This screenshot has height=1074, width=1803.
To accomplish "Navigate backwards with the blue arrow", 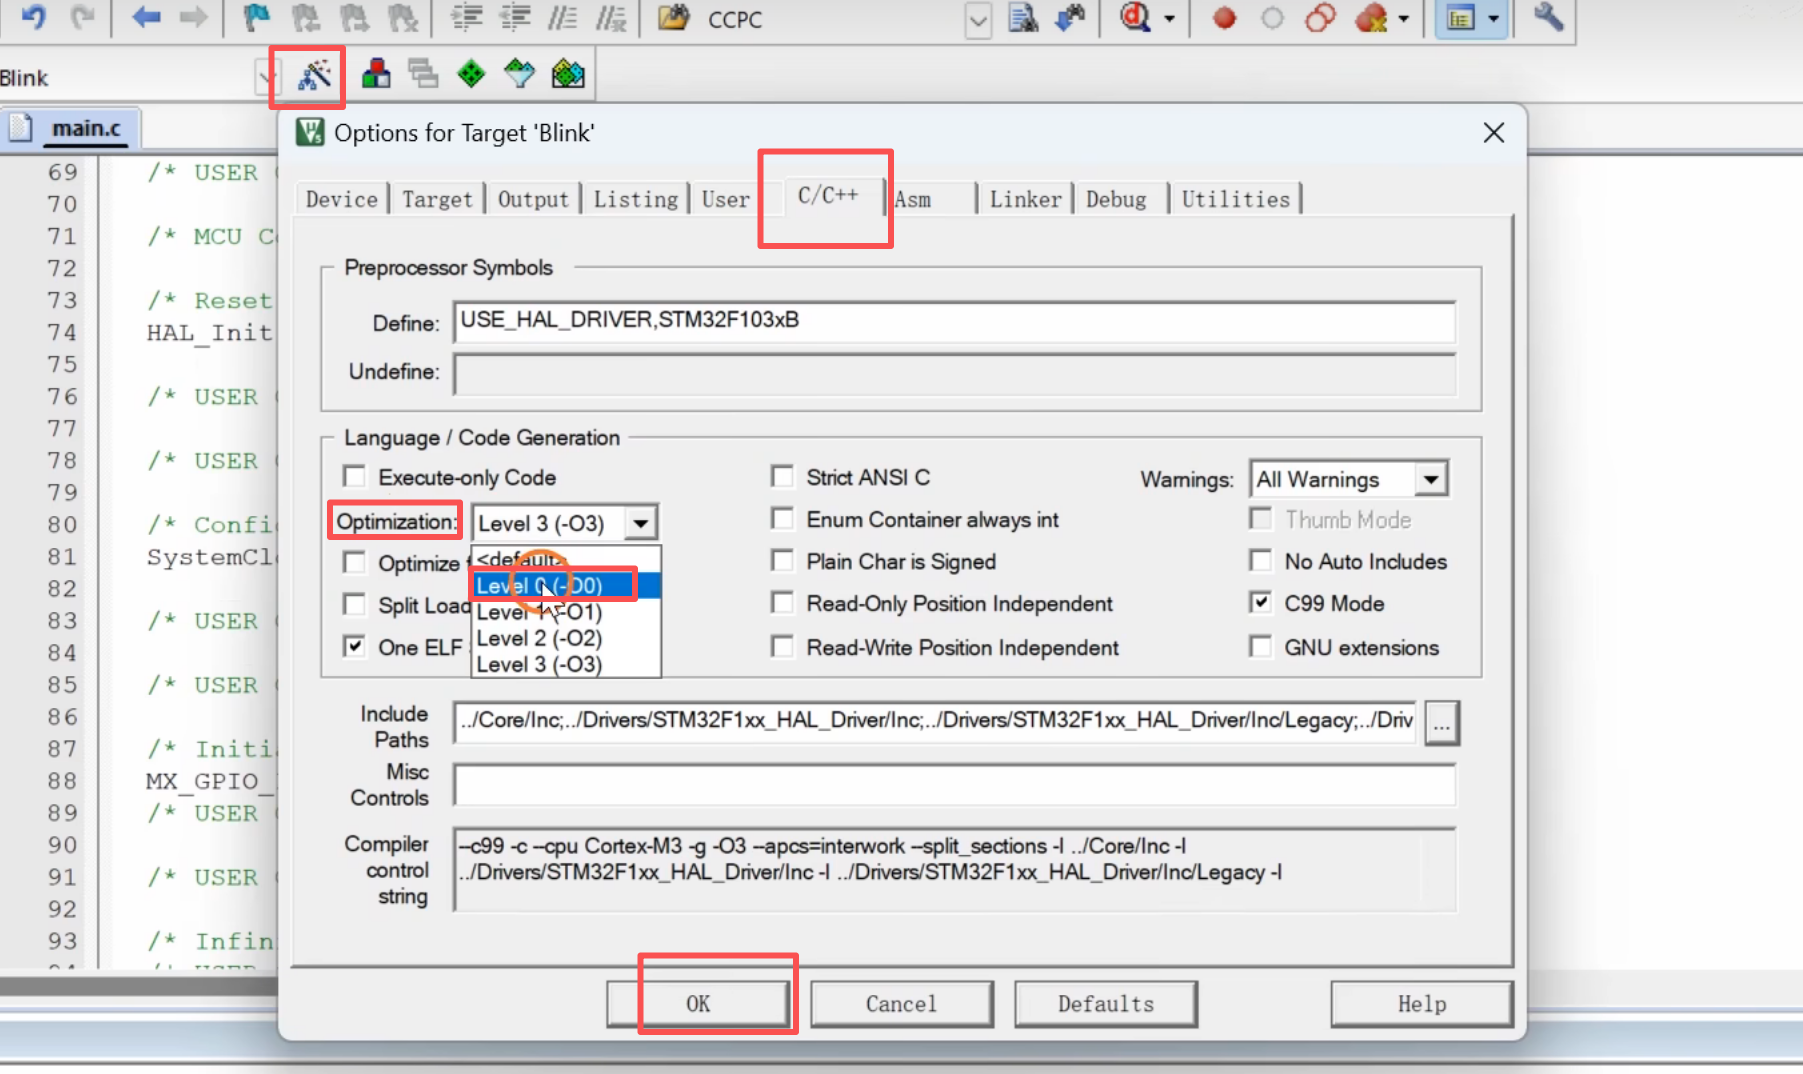I will [146, 18].
